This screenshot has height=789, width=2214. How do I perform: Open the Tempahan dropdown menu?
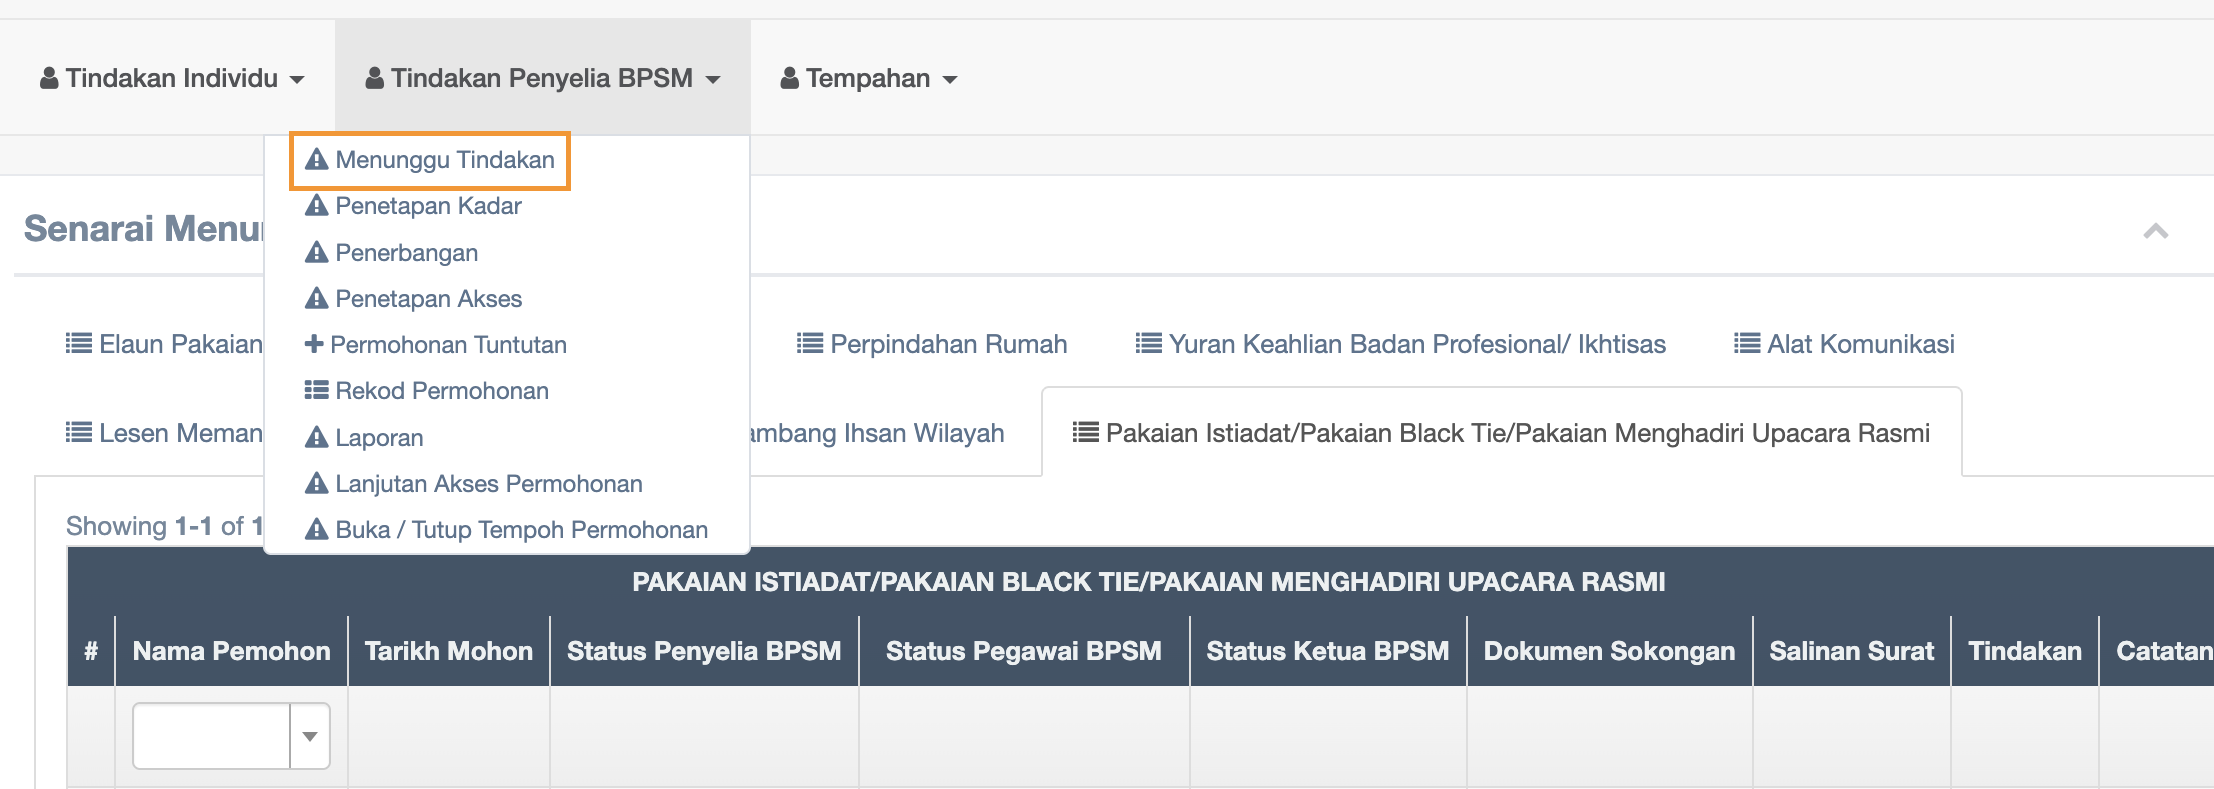pyautogui.click(x=868, y=78)
